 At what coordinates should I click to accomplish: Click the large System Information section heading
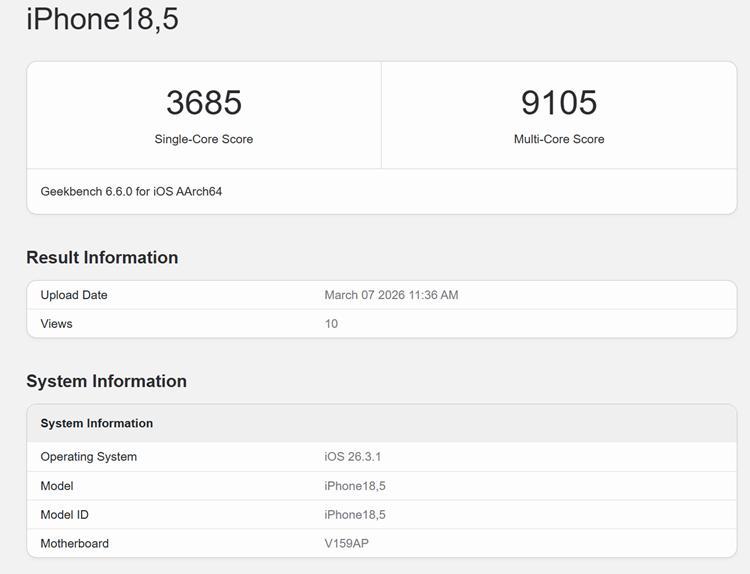(x=106, y=381)
